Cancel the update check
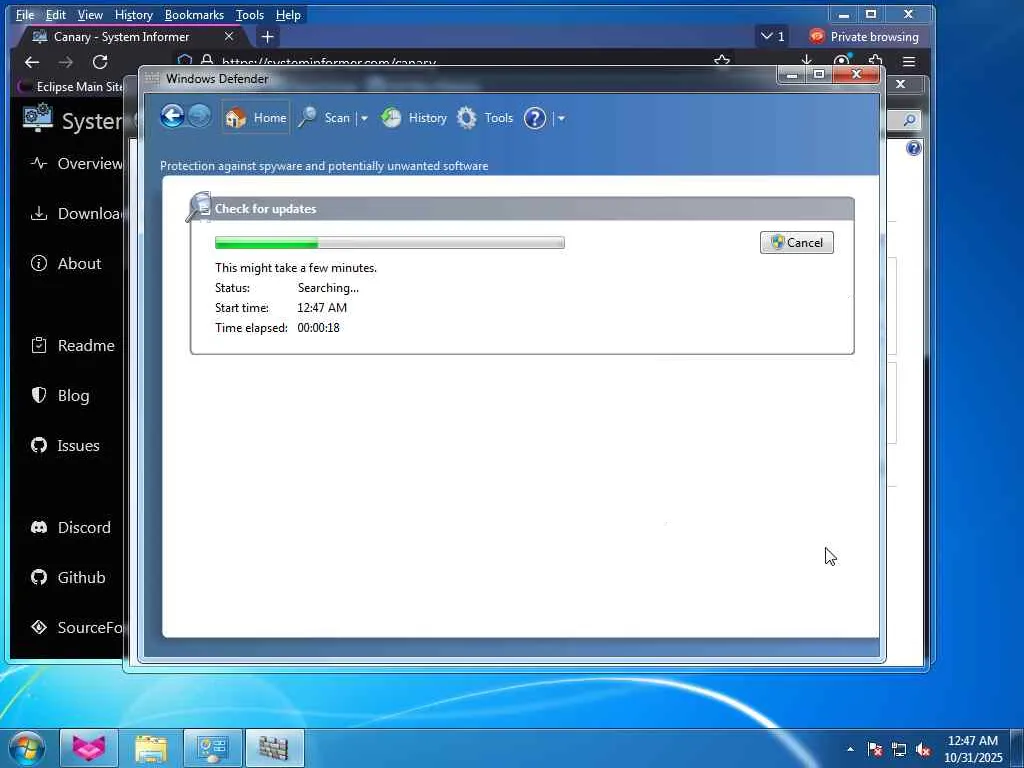The image size is (1024, 768). (x=797, y=242)
